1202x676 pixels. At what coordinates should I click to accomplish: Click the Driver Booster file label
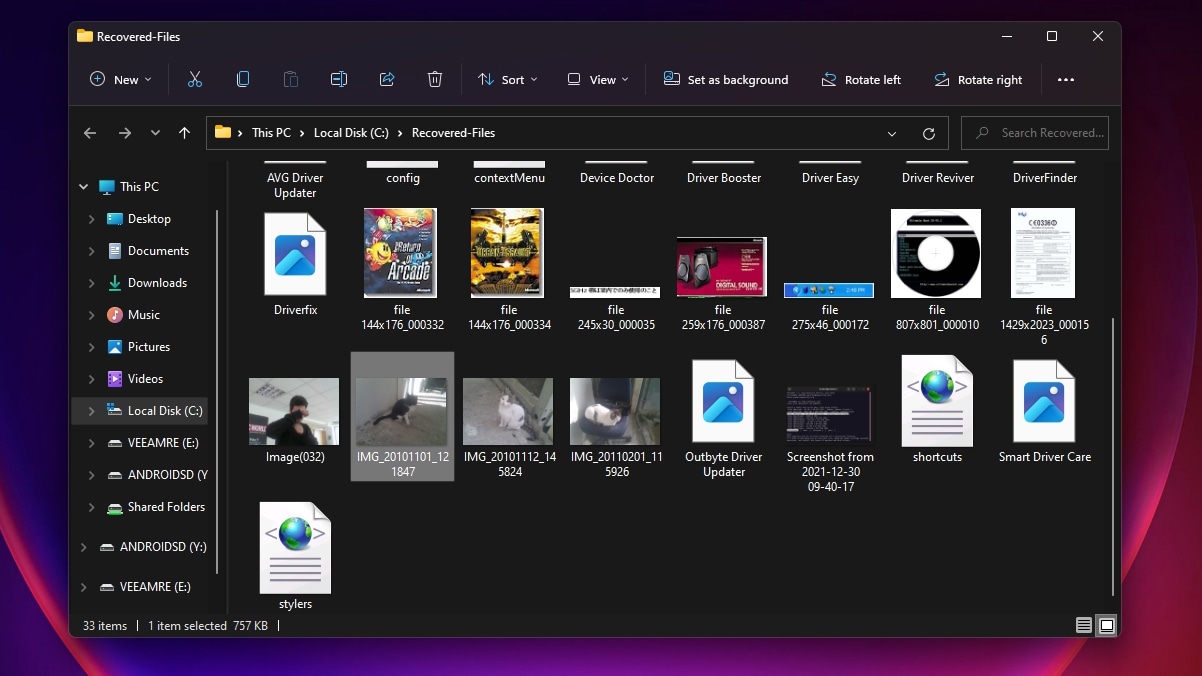(x=724, y=178)
